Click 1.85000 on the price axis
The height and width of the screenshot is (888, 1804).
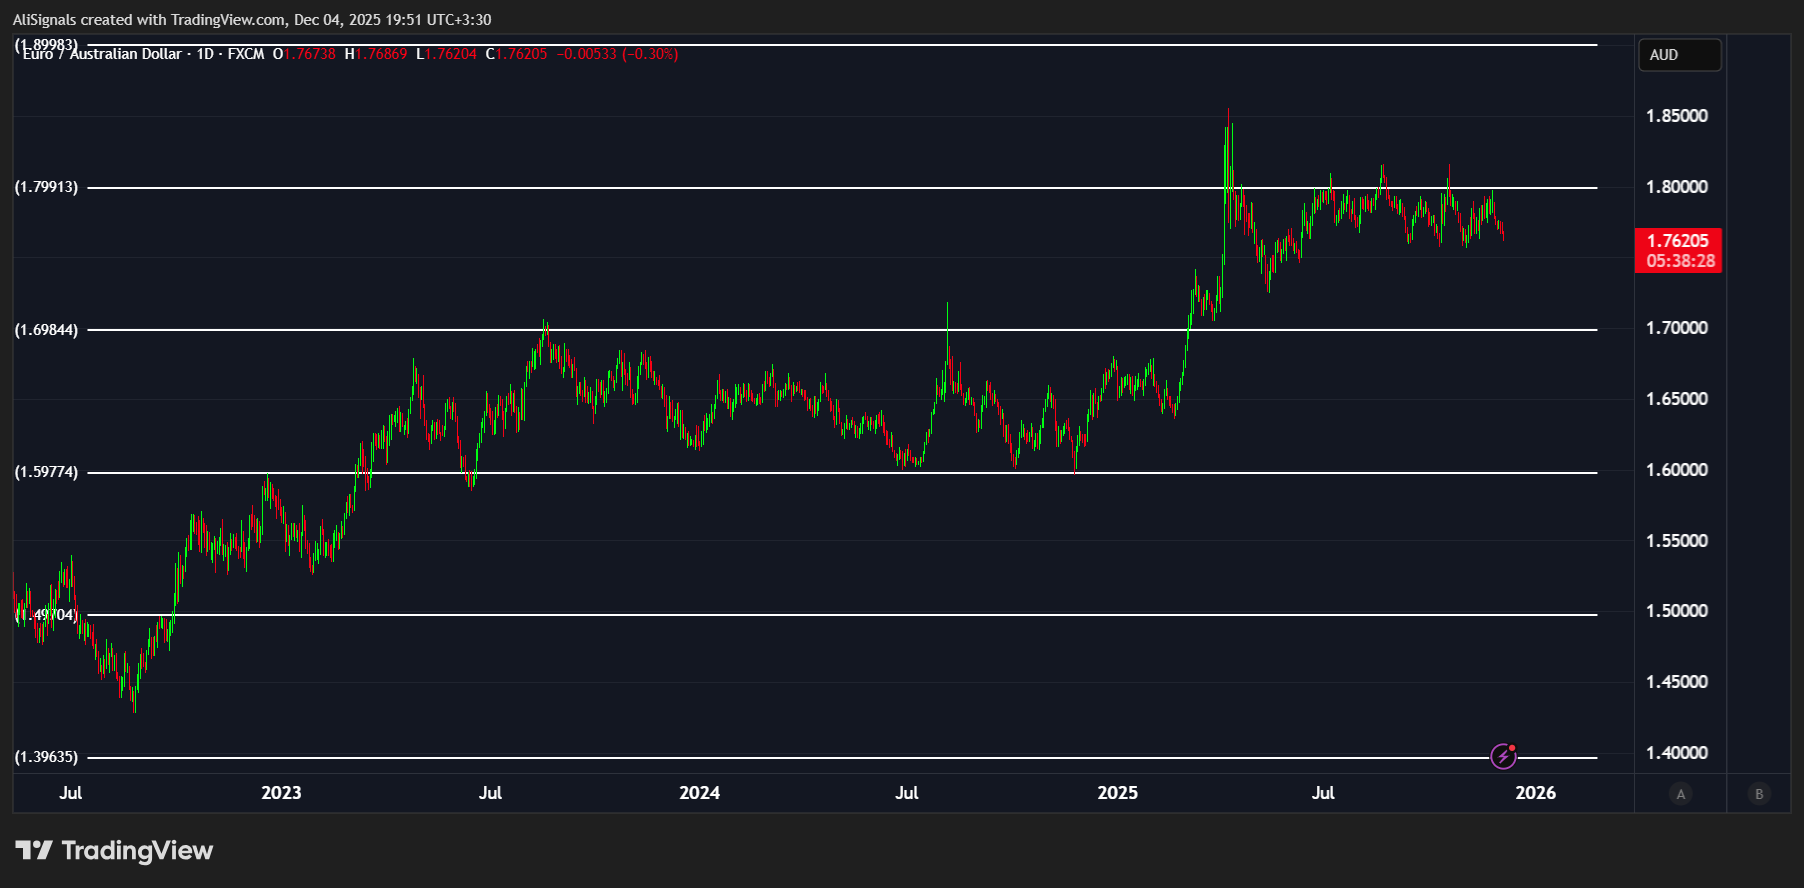(x=1677, y=116)
